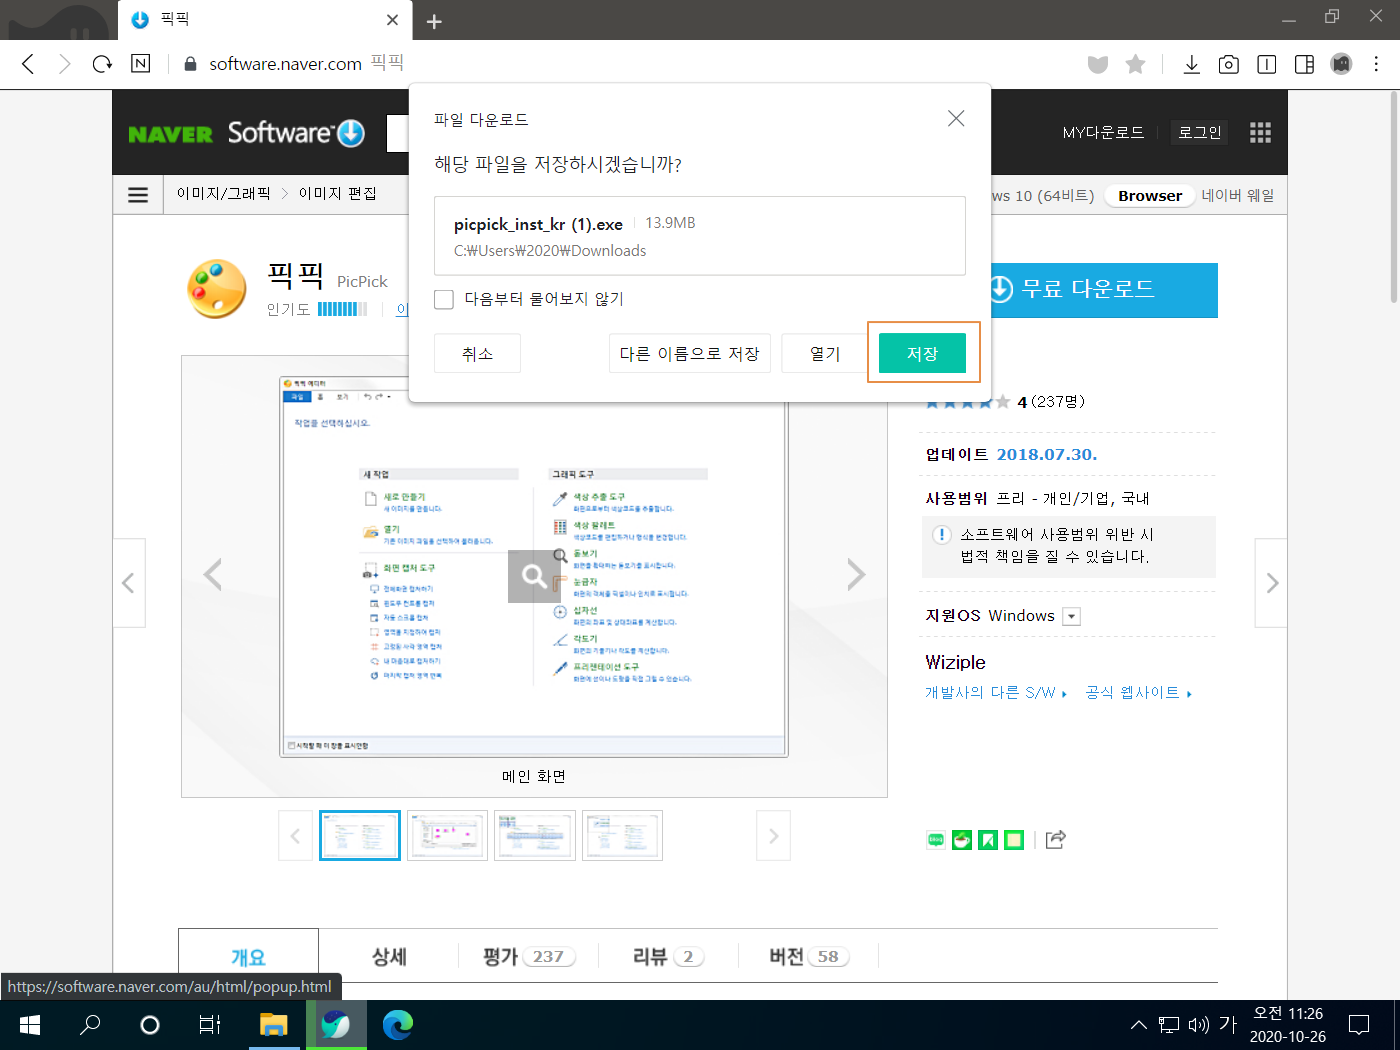Select the third screenshot thumbnail
This screenshot has height=1050, width=1400.
pyautogui.click(x=535, y=836)
